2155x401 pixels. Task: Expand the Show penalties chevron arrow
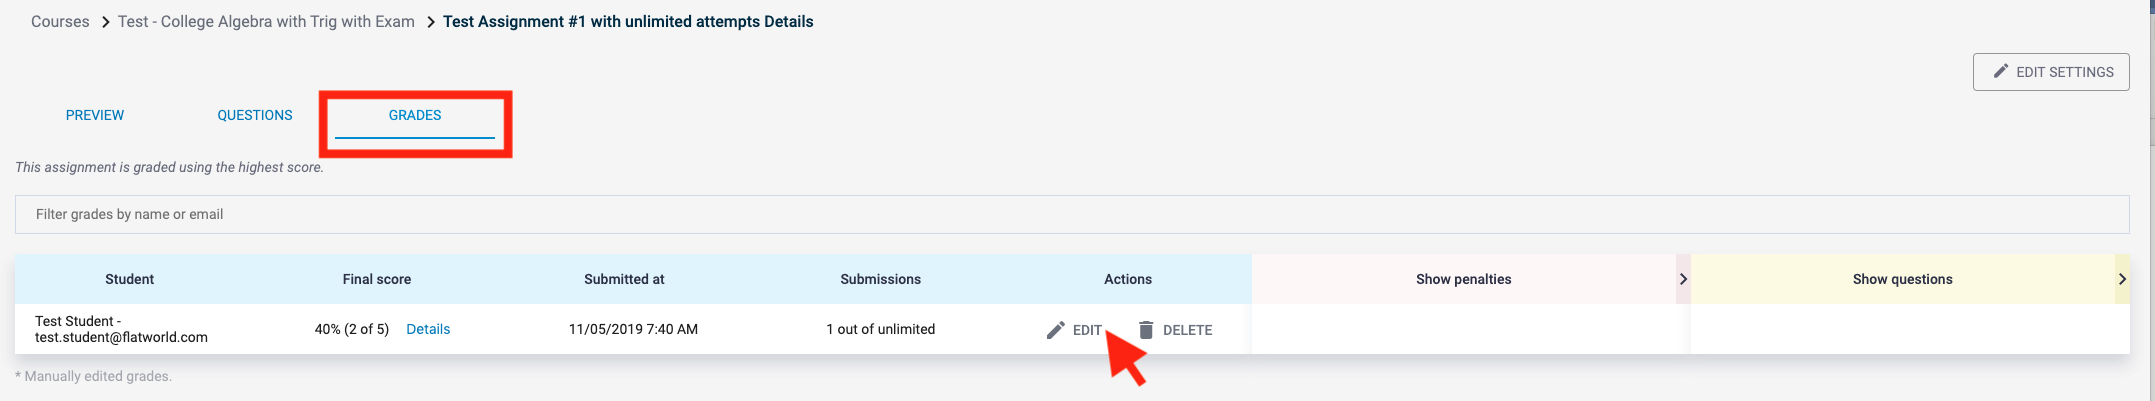pyautogui.click(x=1683, y=279)
